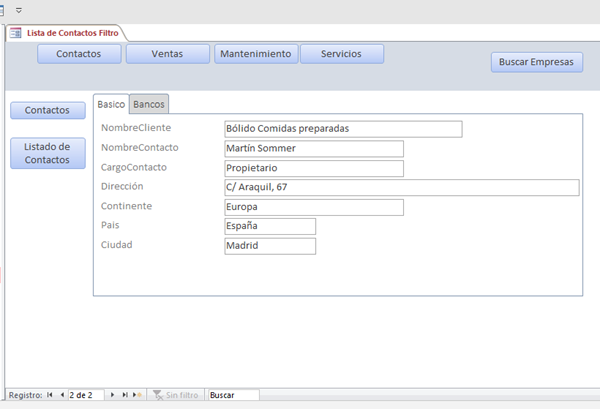Open the Quick Access Toolbar customize dropdown
600x409 pixels.
click(x=18, y=9)
